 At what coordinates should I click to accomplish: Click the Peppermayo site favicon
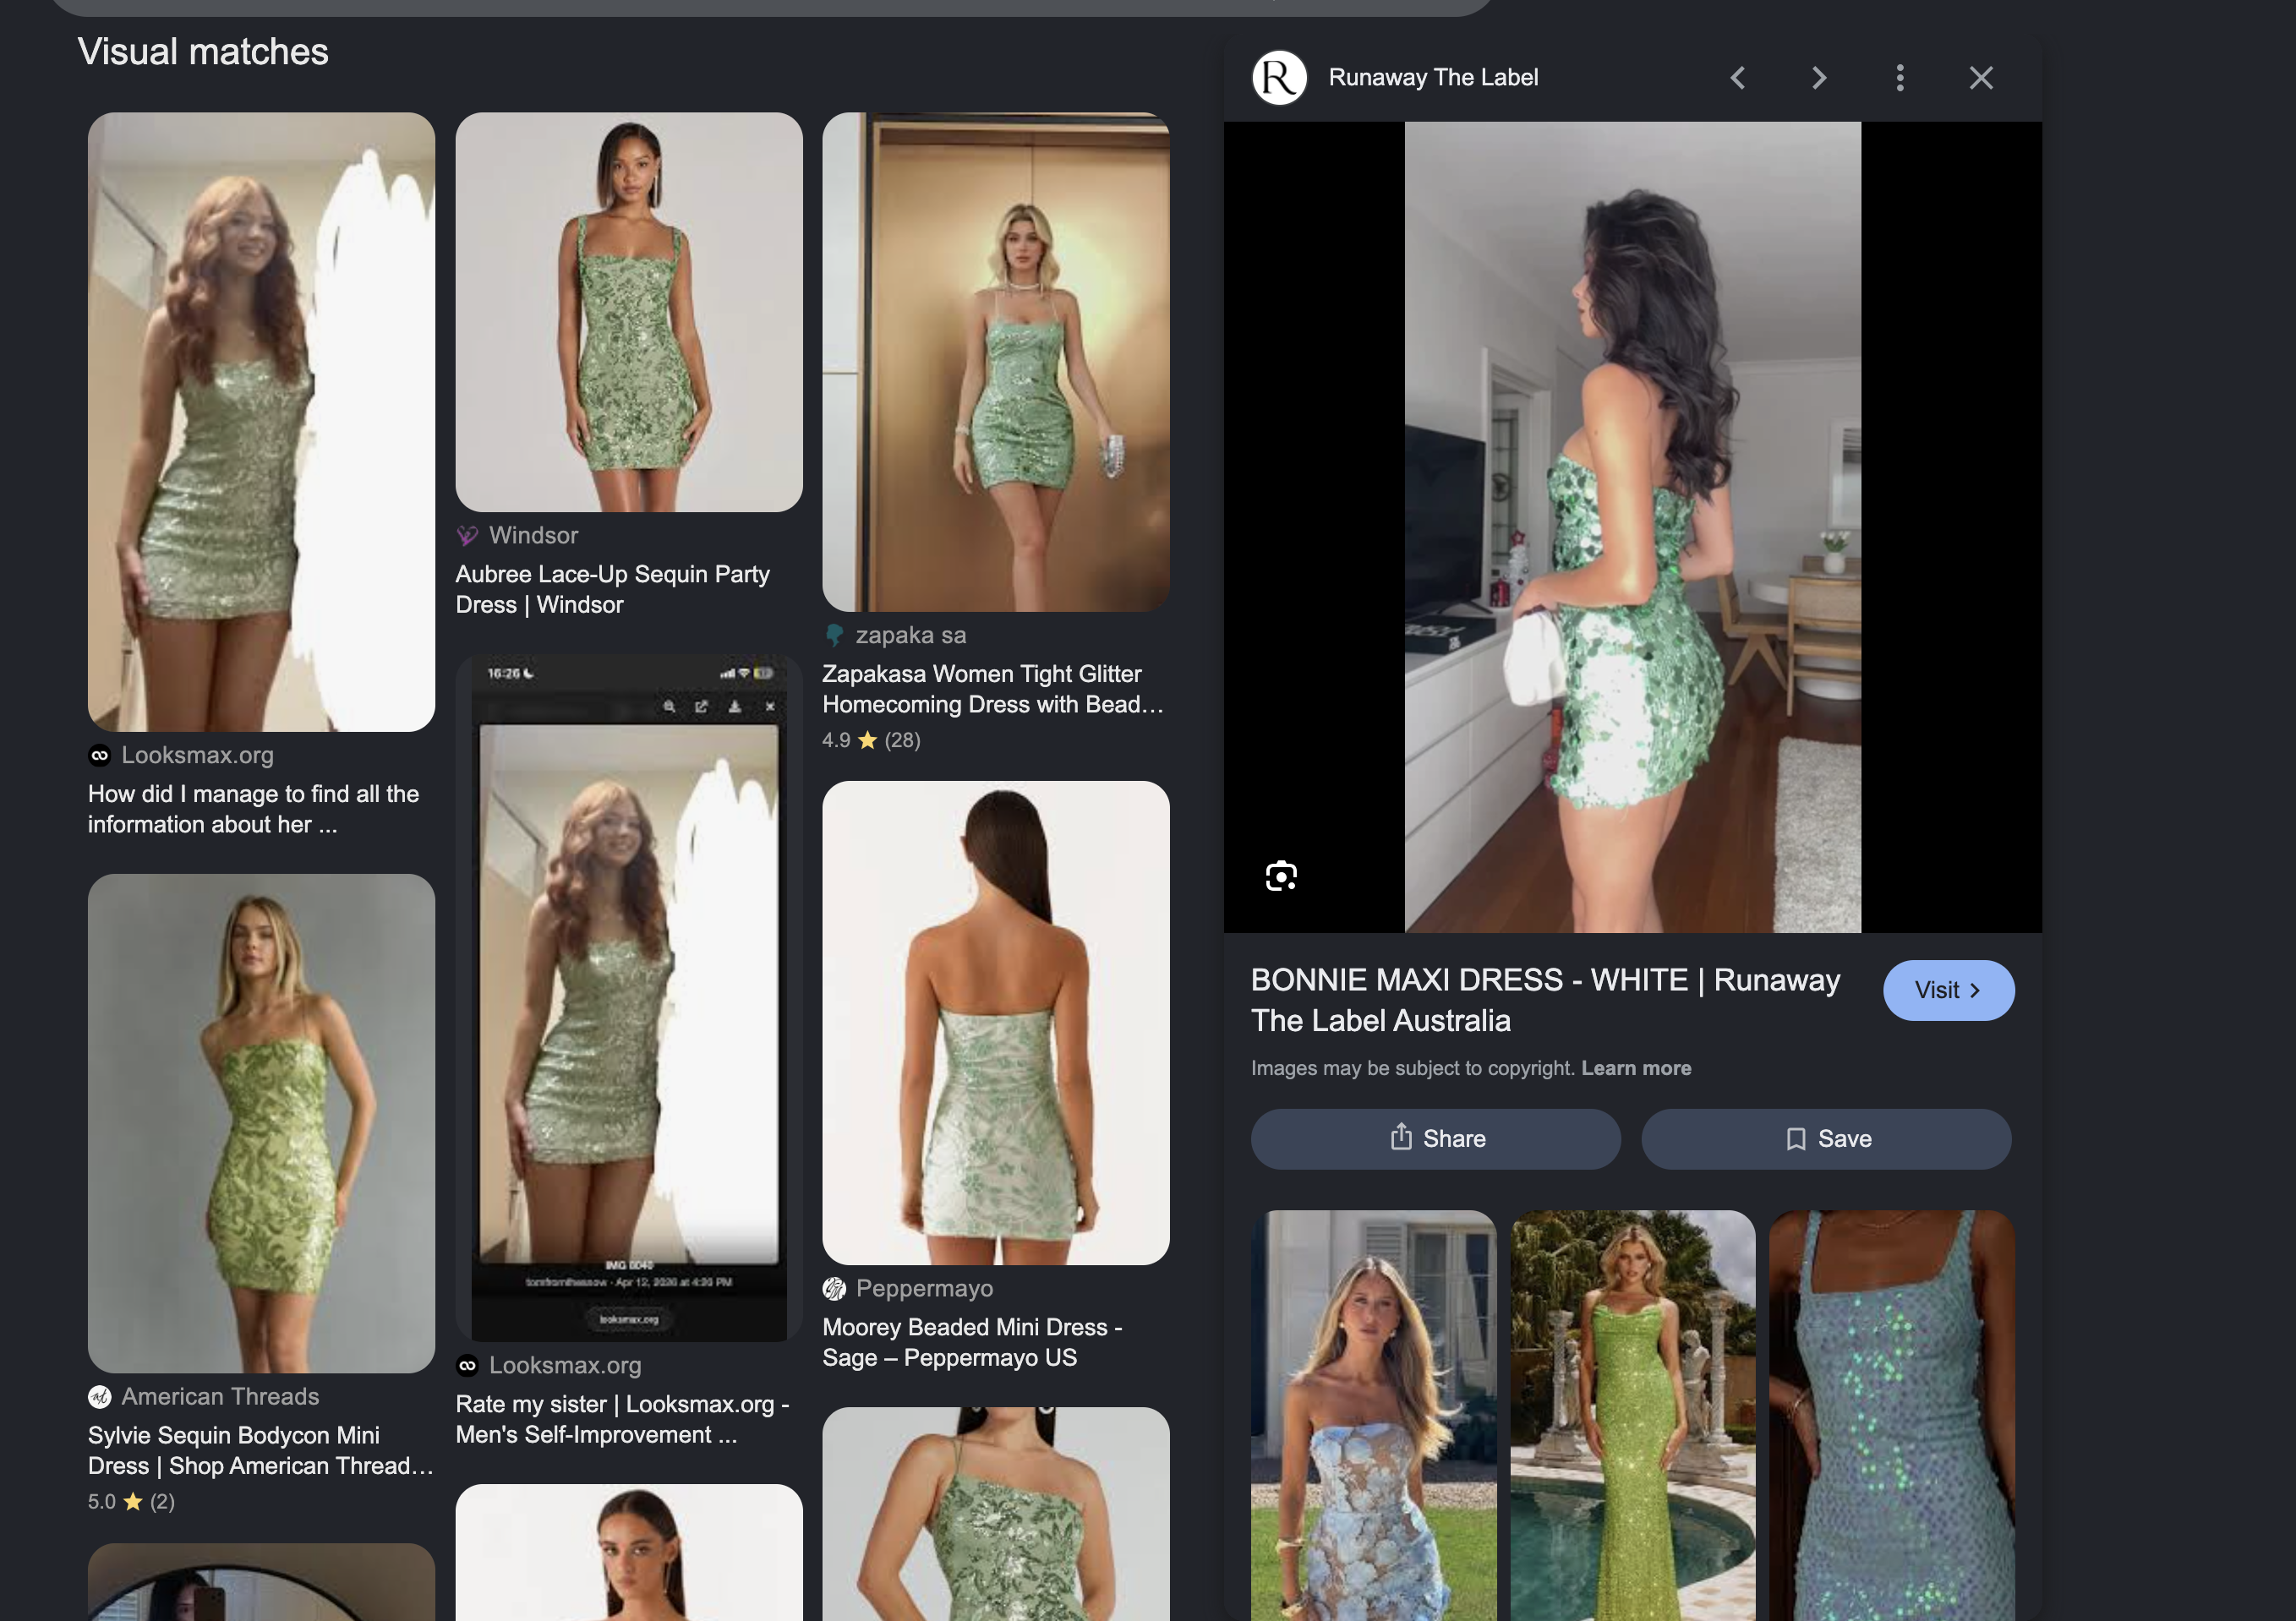834,1289
